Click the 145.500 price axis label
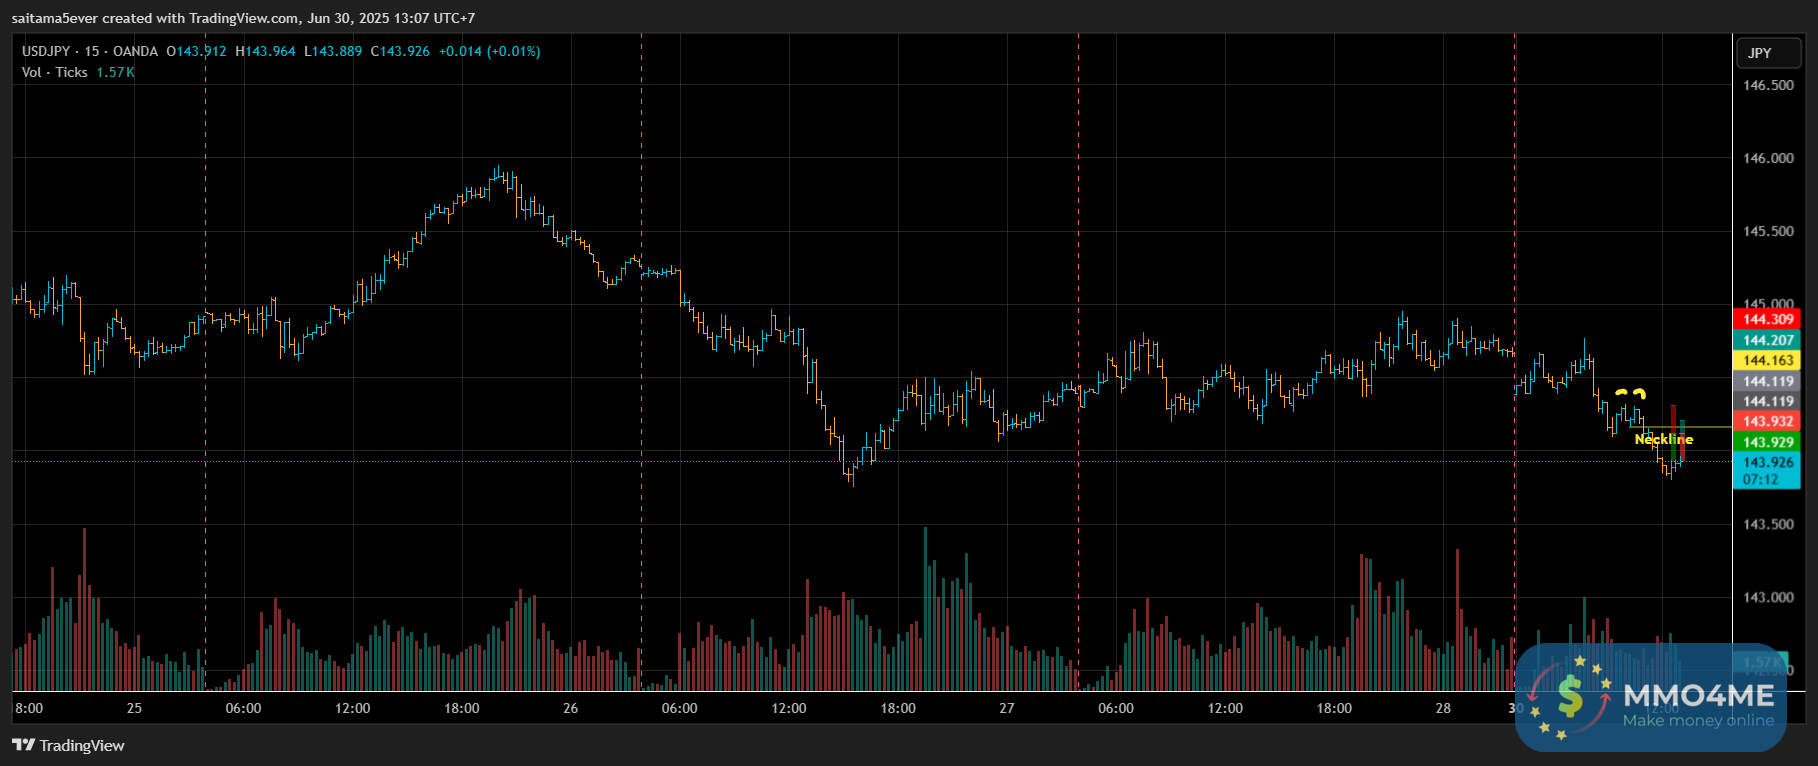 coord(1769,231)
